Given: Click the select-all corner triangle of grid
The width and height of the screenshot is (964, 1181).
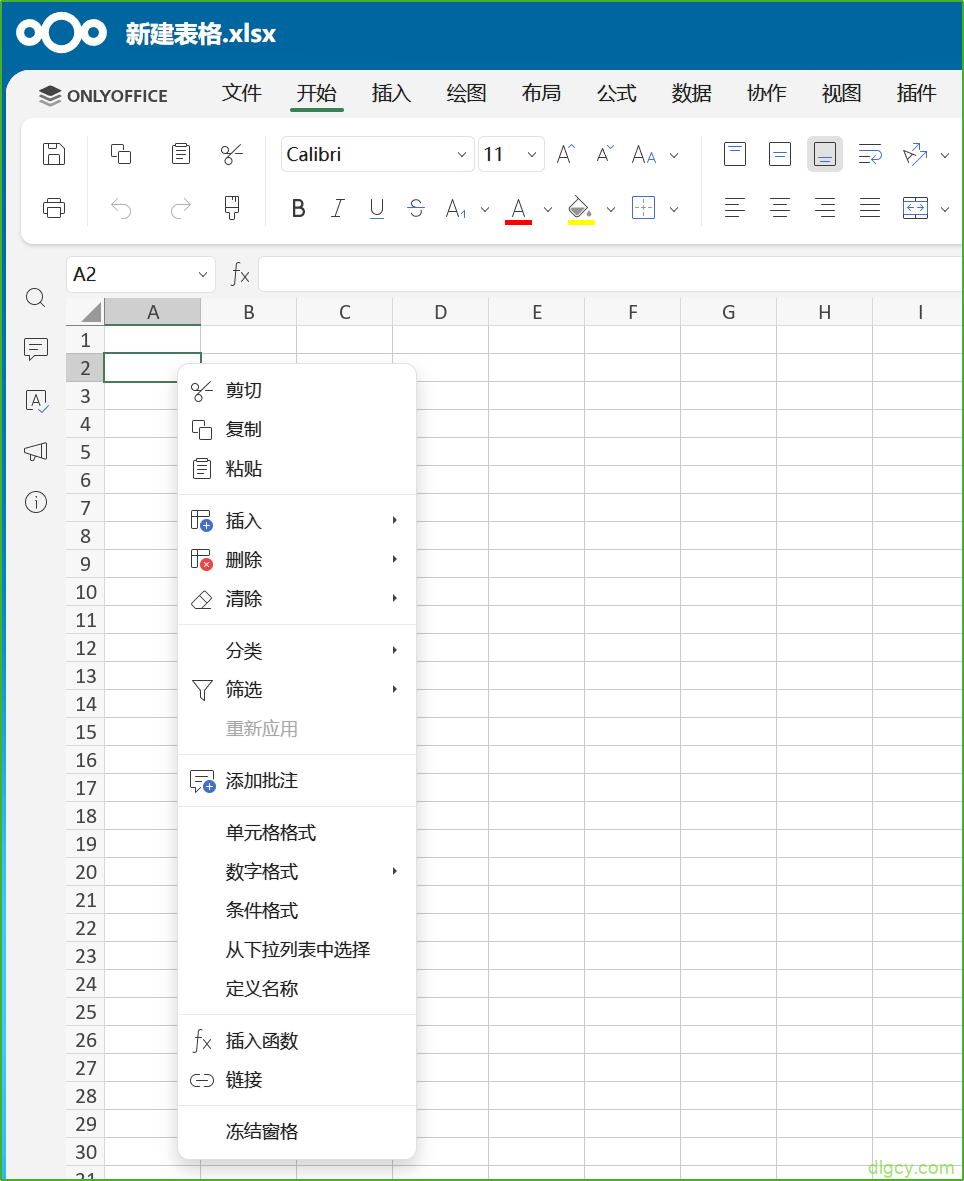Looking at the screenshot, I should pyautogui.click(x=85, y=312).
